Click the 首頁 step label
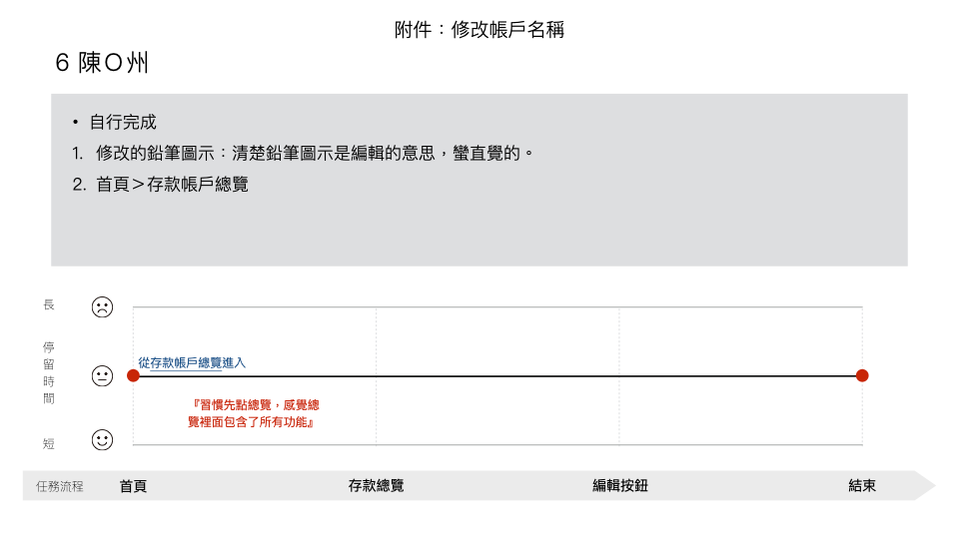Viewport: 959px width, 539px height. click(x=133, y=486)
